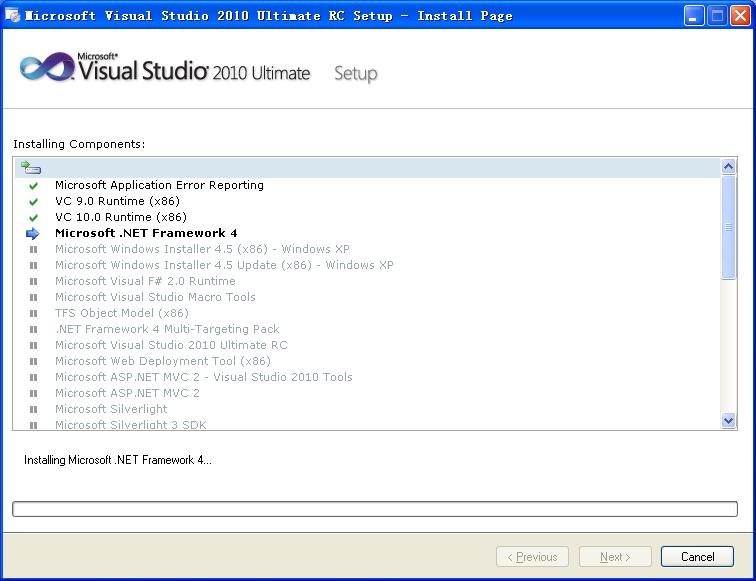This screenshot has height=581, width=756.
Task: Select VC 10.0 Runtime (x86) entry
Action: point(121,217)
